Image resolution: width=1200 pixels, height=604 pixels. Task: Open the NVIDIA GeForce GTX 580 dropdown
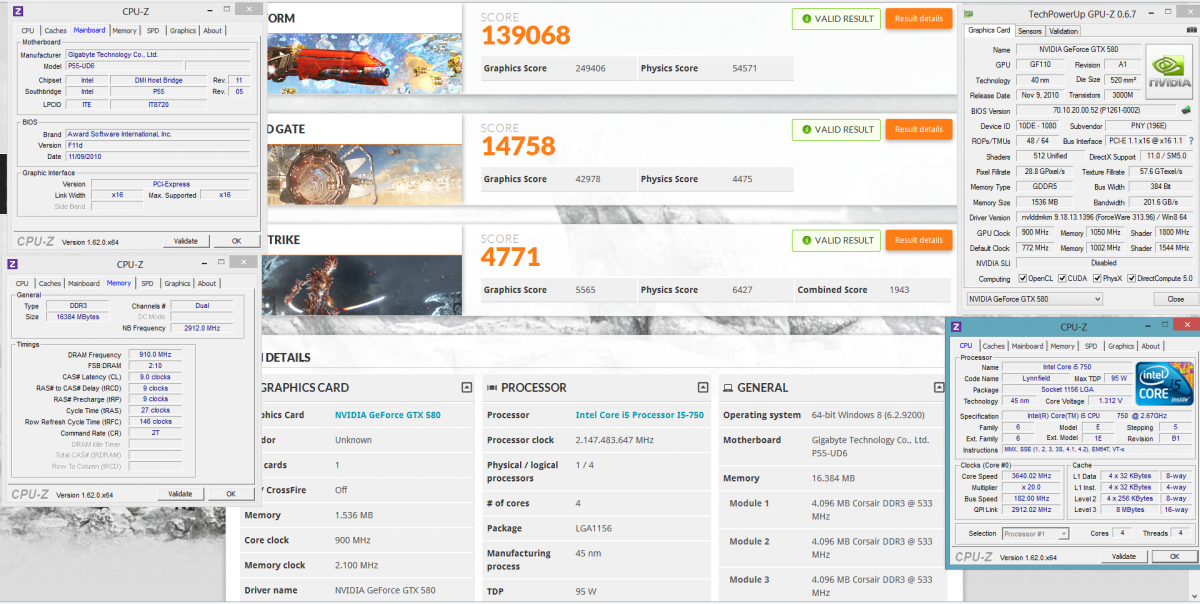1035,299
